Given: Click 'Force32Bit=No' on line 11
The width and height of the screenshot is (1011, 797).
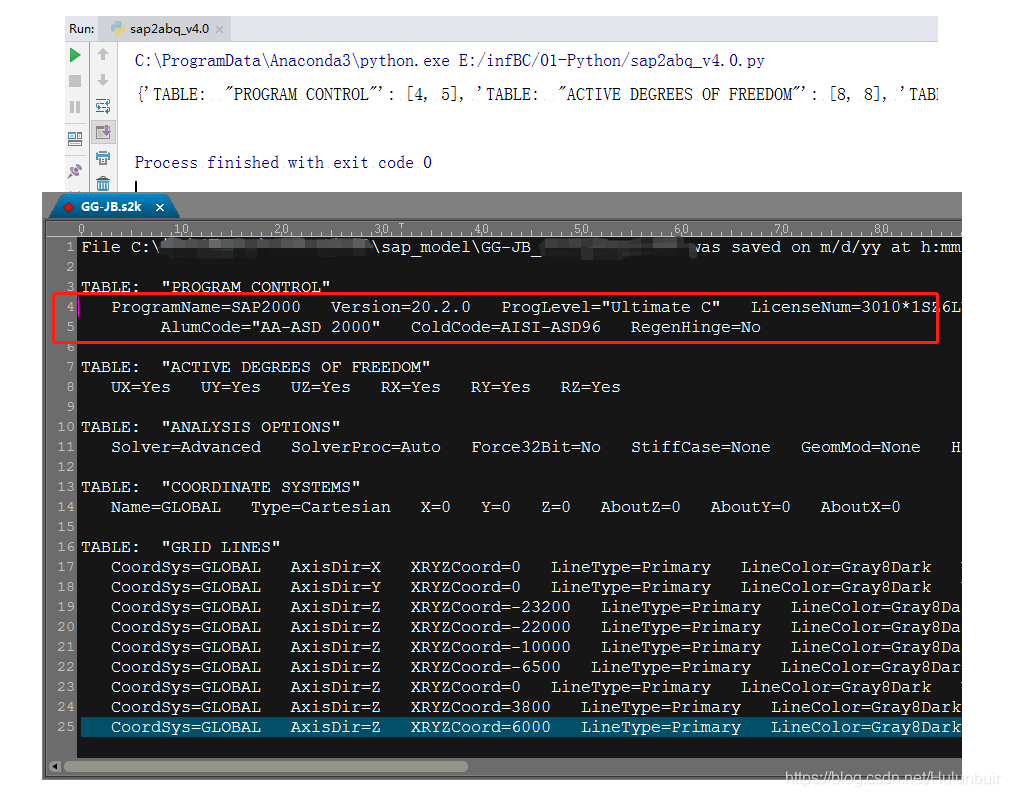Looking at the screenshot, I should (x=536, y=447).
